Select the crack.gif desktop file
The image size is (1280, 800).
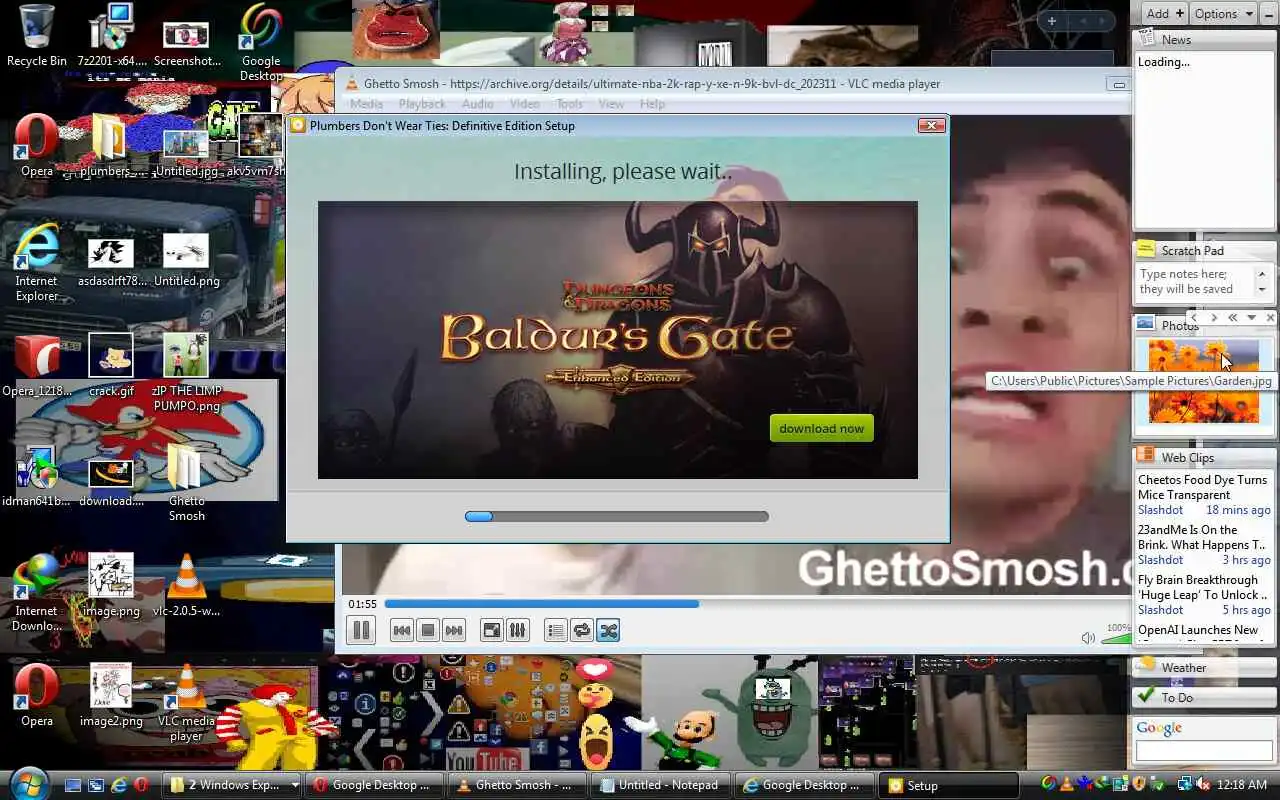click(111, 365)
